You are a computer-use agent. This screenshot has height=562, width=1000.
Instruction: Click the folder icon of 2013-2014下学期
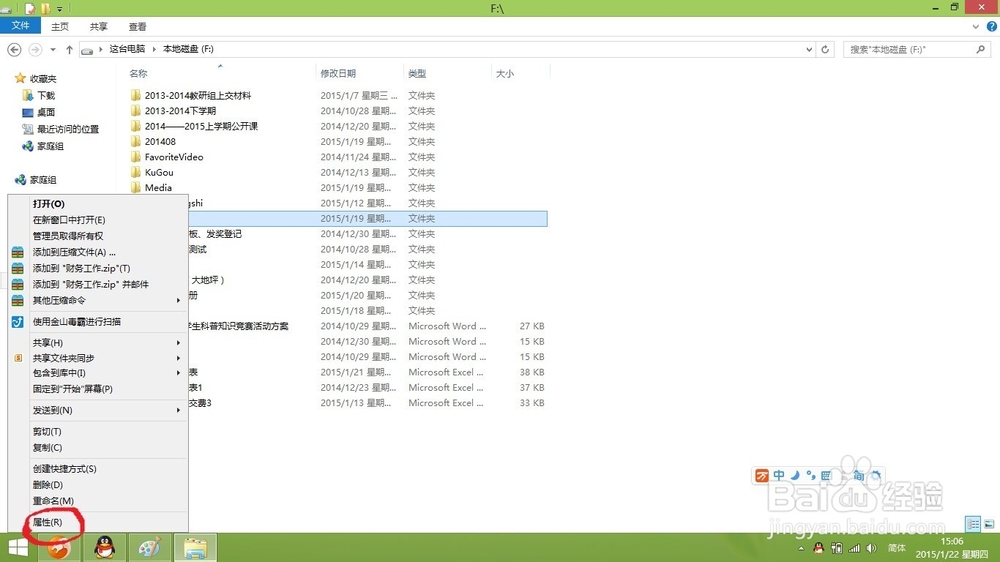point(135,110)
